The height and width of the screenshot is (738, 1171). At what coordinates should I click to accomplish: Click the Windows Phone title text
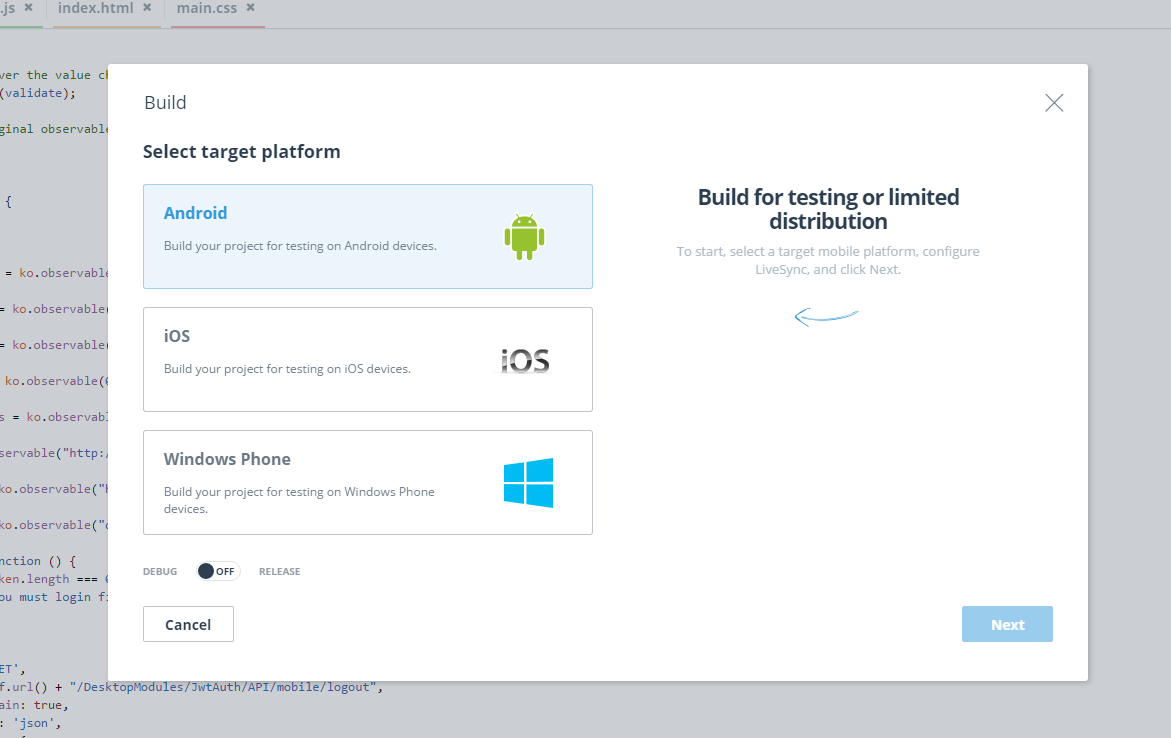coord(227,459)
